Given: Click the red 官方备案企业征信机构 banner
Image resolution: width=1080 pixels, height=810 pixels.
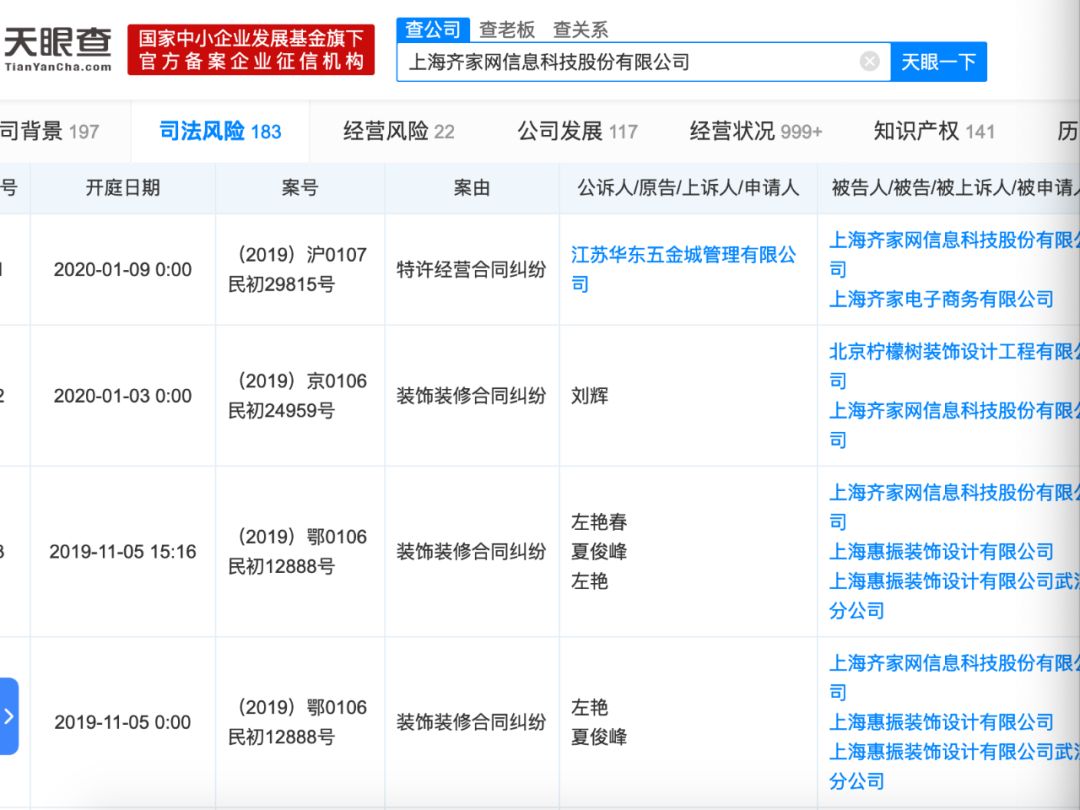Looking at the screenshot, I should click(251, 50).
